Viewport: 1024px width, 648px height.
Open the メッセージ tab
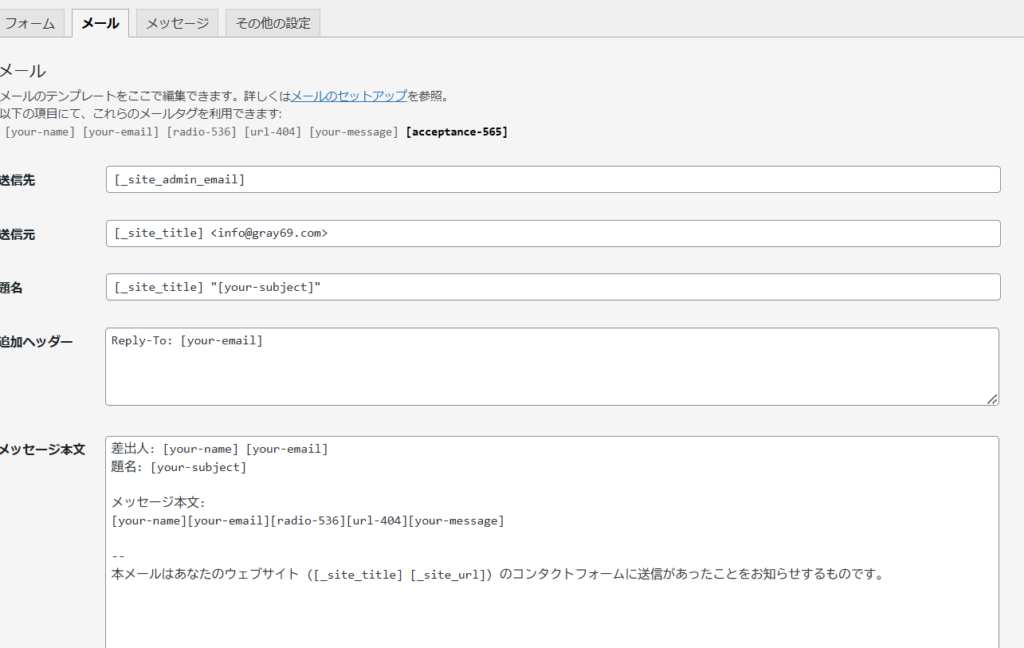177,23
